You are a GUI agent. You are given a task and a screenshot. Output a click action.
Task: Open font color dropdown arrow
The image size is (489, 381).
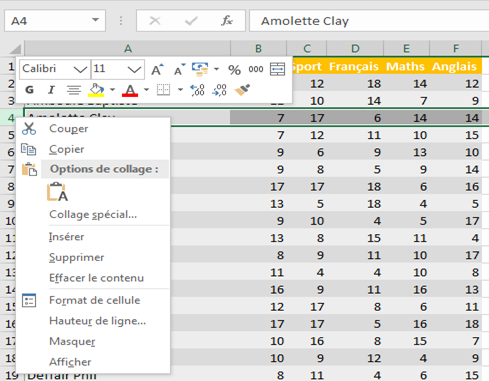[x=146, y=90]
